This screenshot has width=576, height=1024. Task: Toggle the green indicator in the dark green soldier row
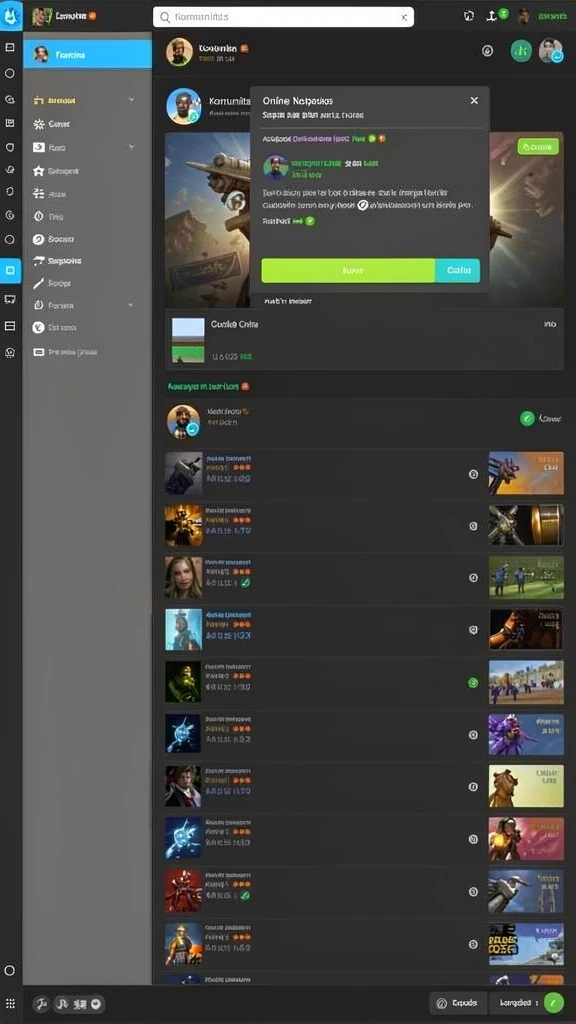473,682
